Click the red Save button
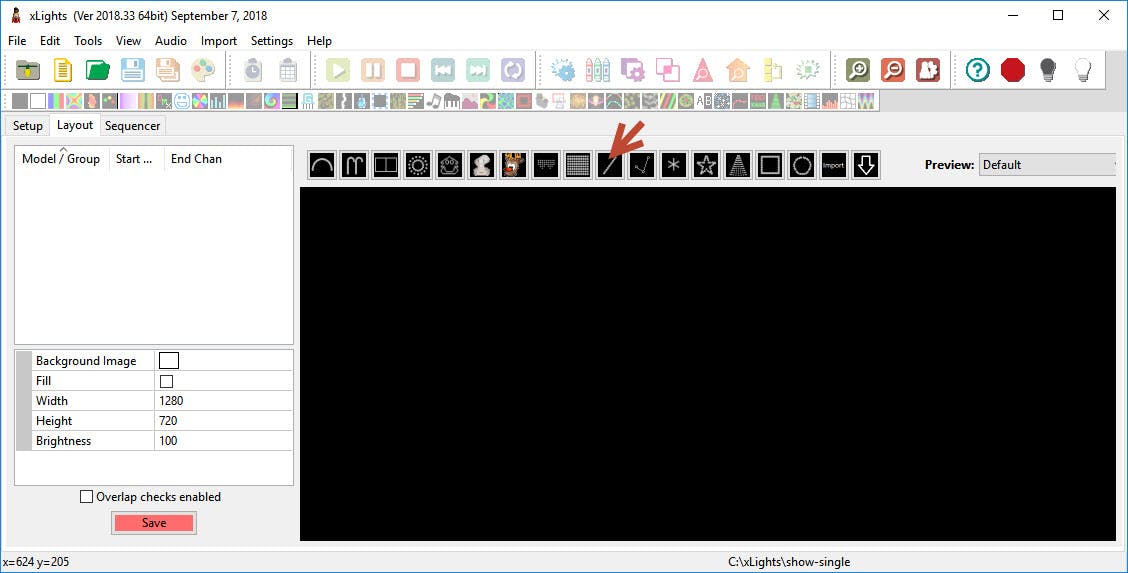Viewport: 1128px width, 573px height. (153, 523)
